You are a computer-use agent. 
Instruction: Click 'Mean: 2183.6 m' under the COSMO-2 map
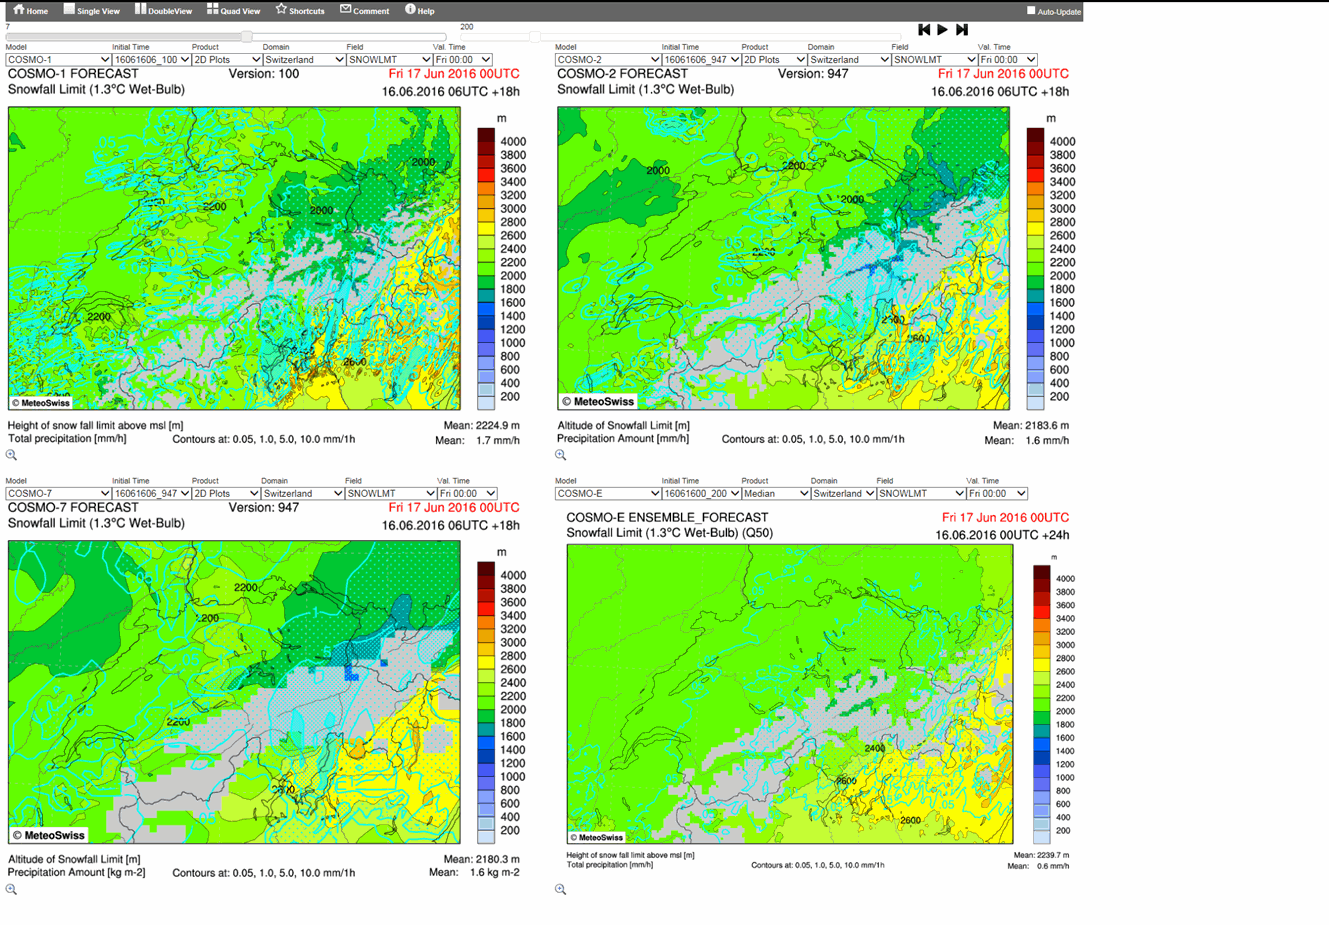[1031, 425]
